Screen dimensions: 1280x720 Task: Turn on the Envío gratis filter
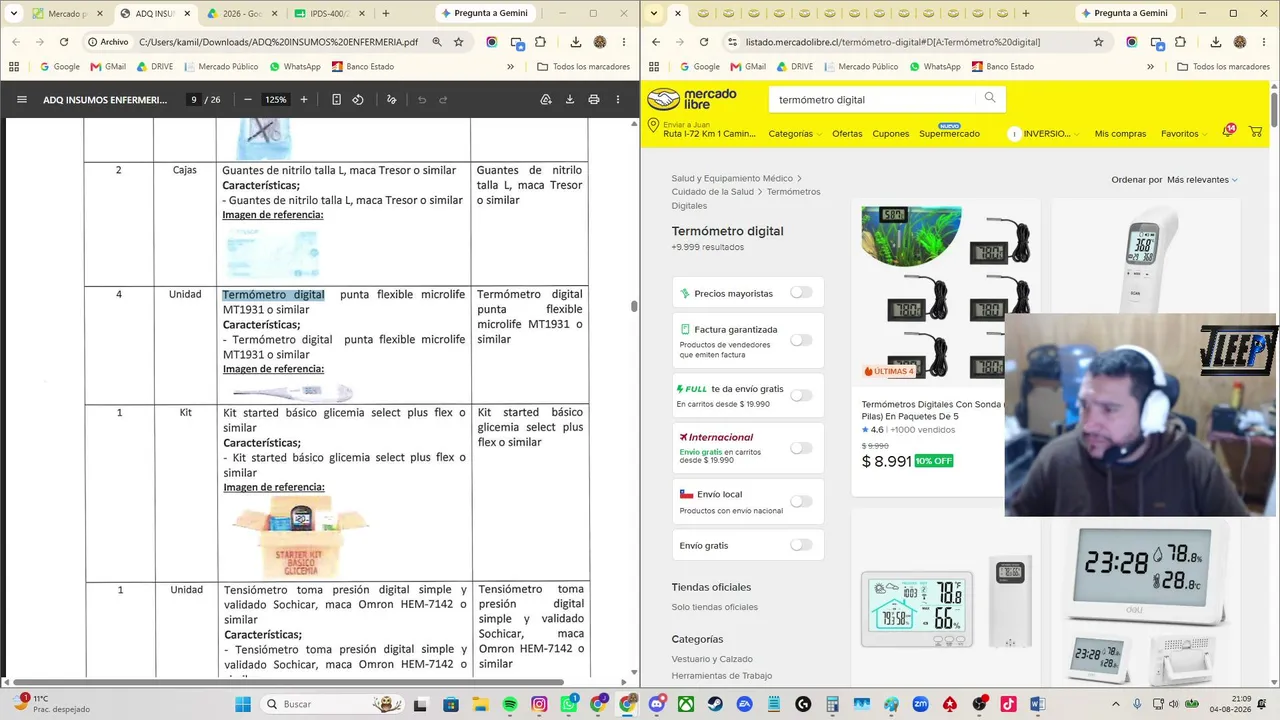[x=801, y=545]
